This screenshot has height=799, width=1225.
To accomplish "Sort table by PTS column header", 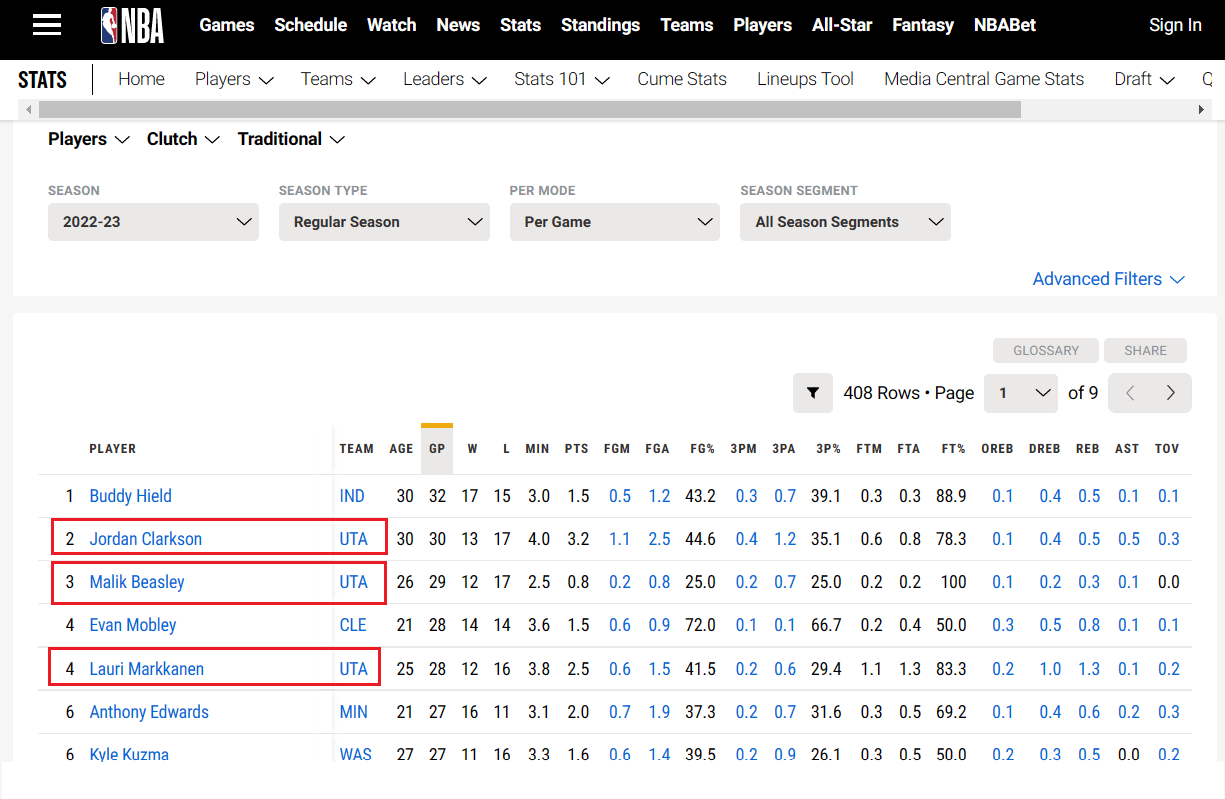I will [x=576, y=449].
